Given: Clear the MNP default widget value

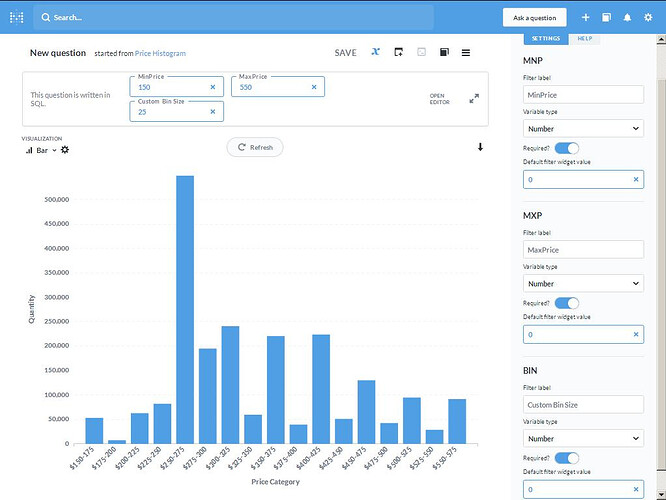Looking at the screenshot, I should pos(636,180).
